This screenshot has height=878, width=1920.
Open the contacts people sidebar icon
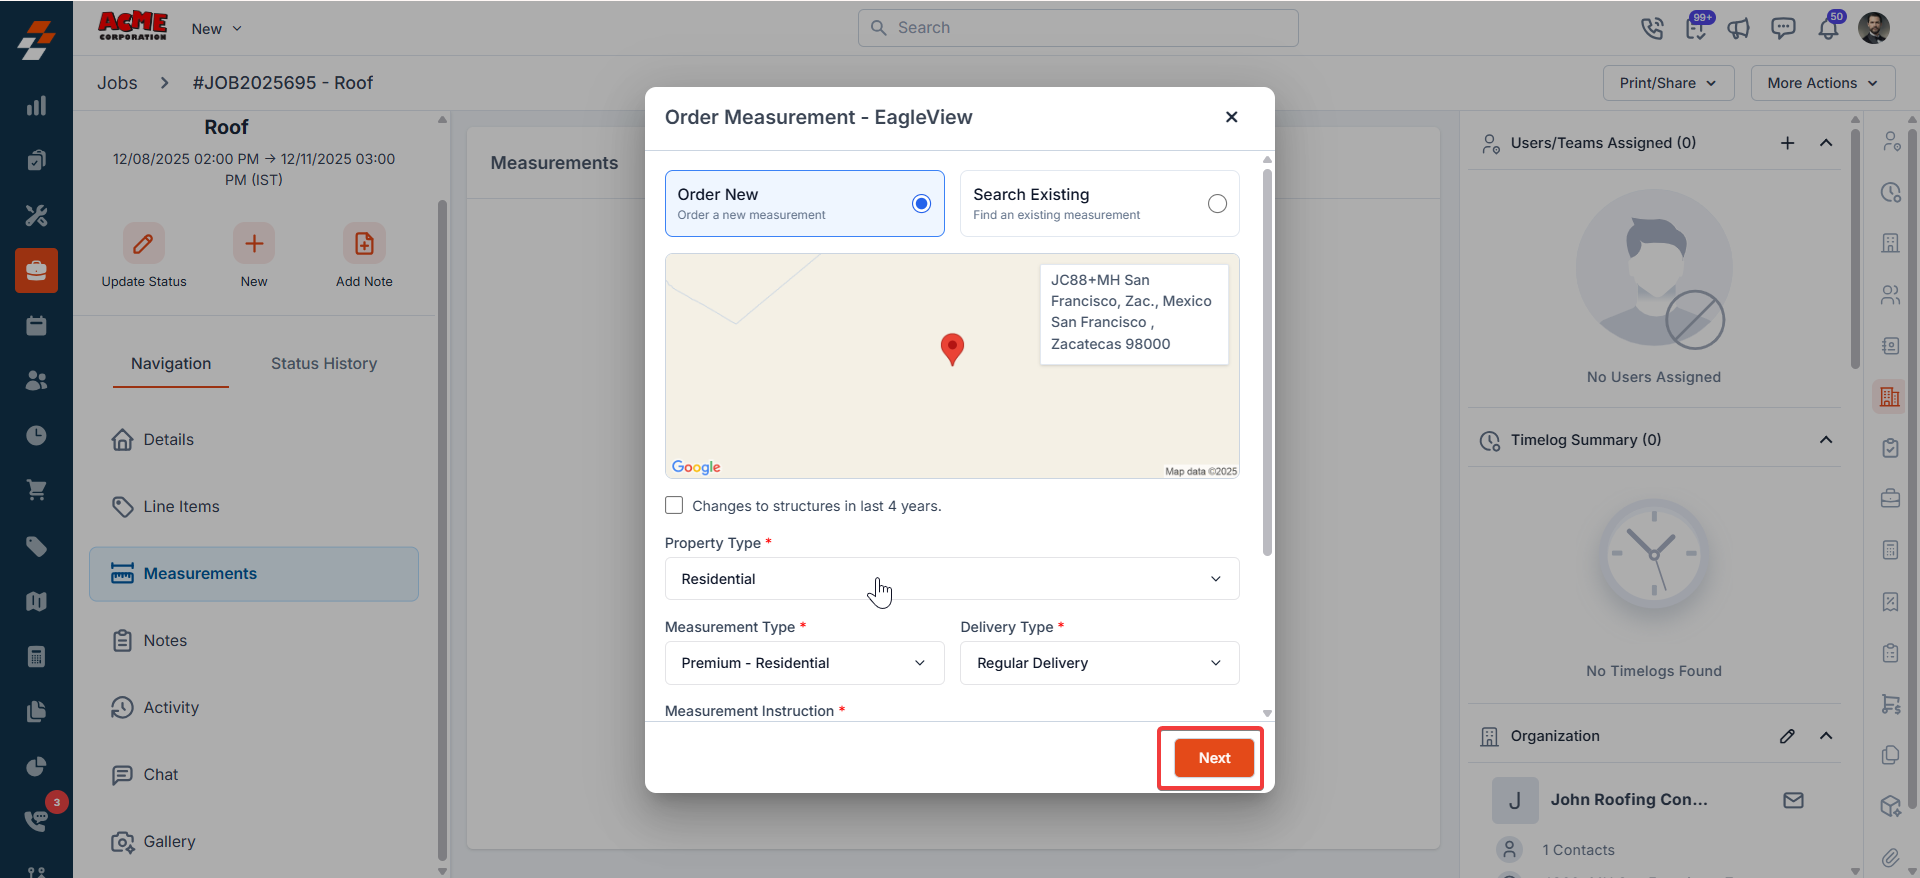click(x=36, y=380)
